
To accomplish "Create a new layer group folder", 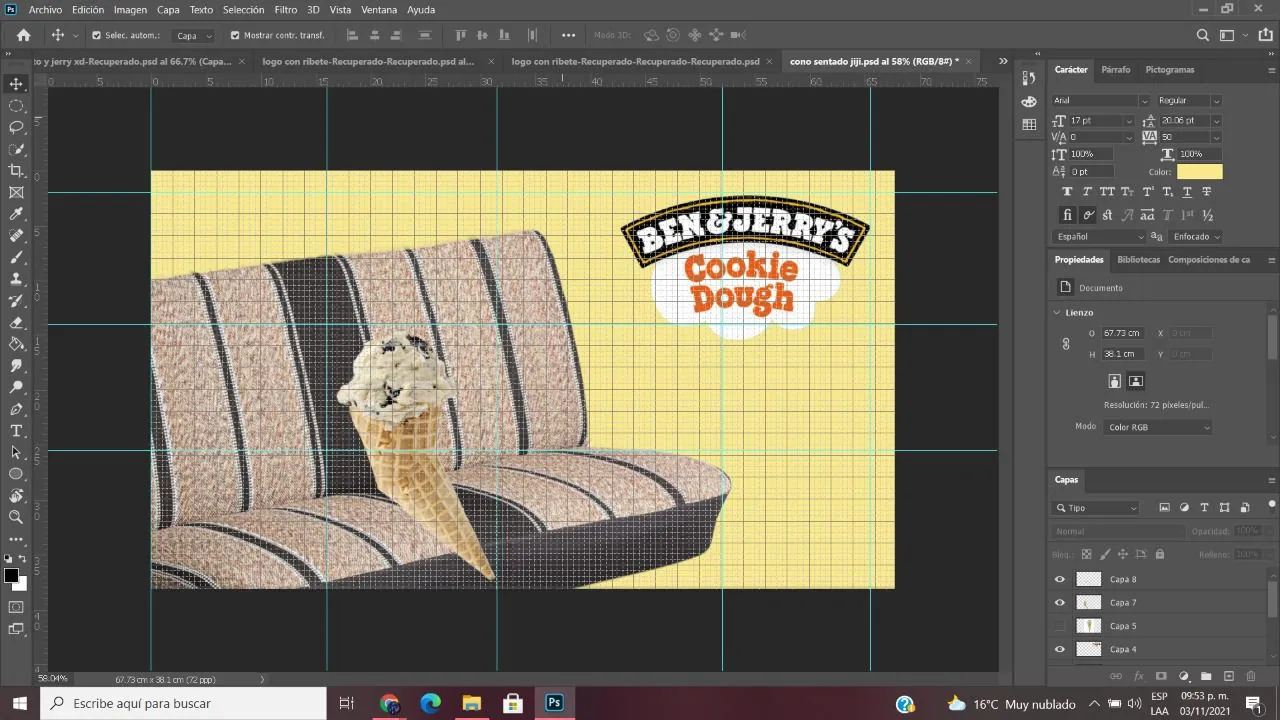I will point(1206,677).
